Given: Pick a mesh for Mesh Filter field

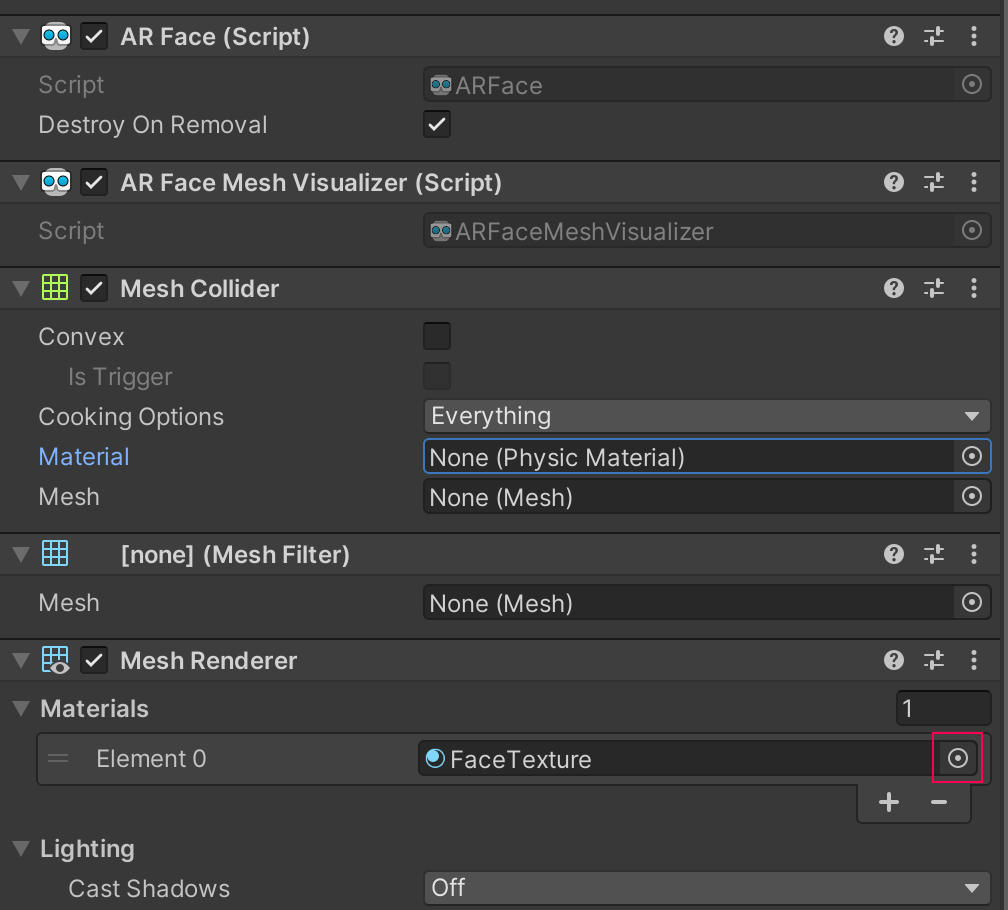Looking at the screenshot, I should tap(971, 603).
